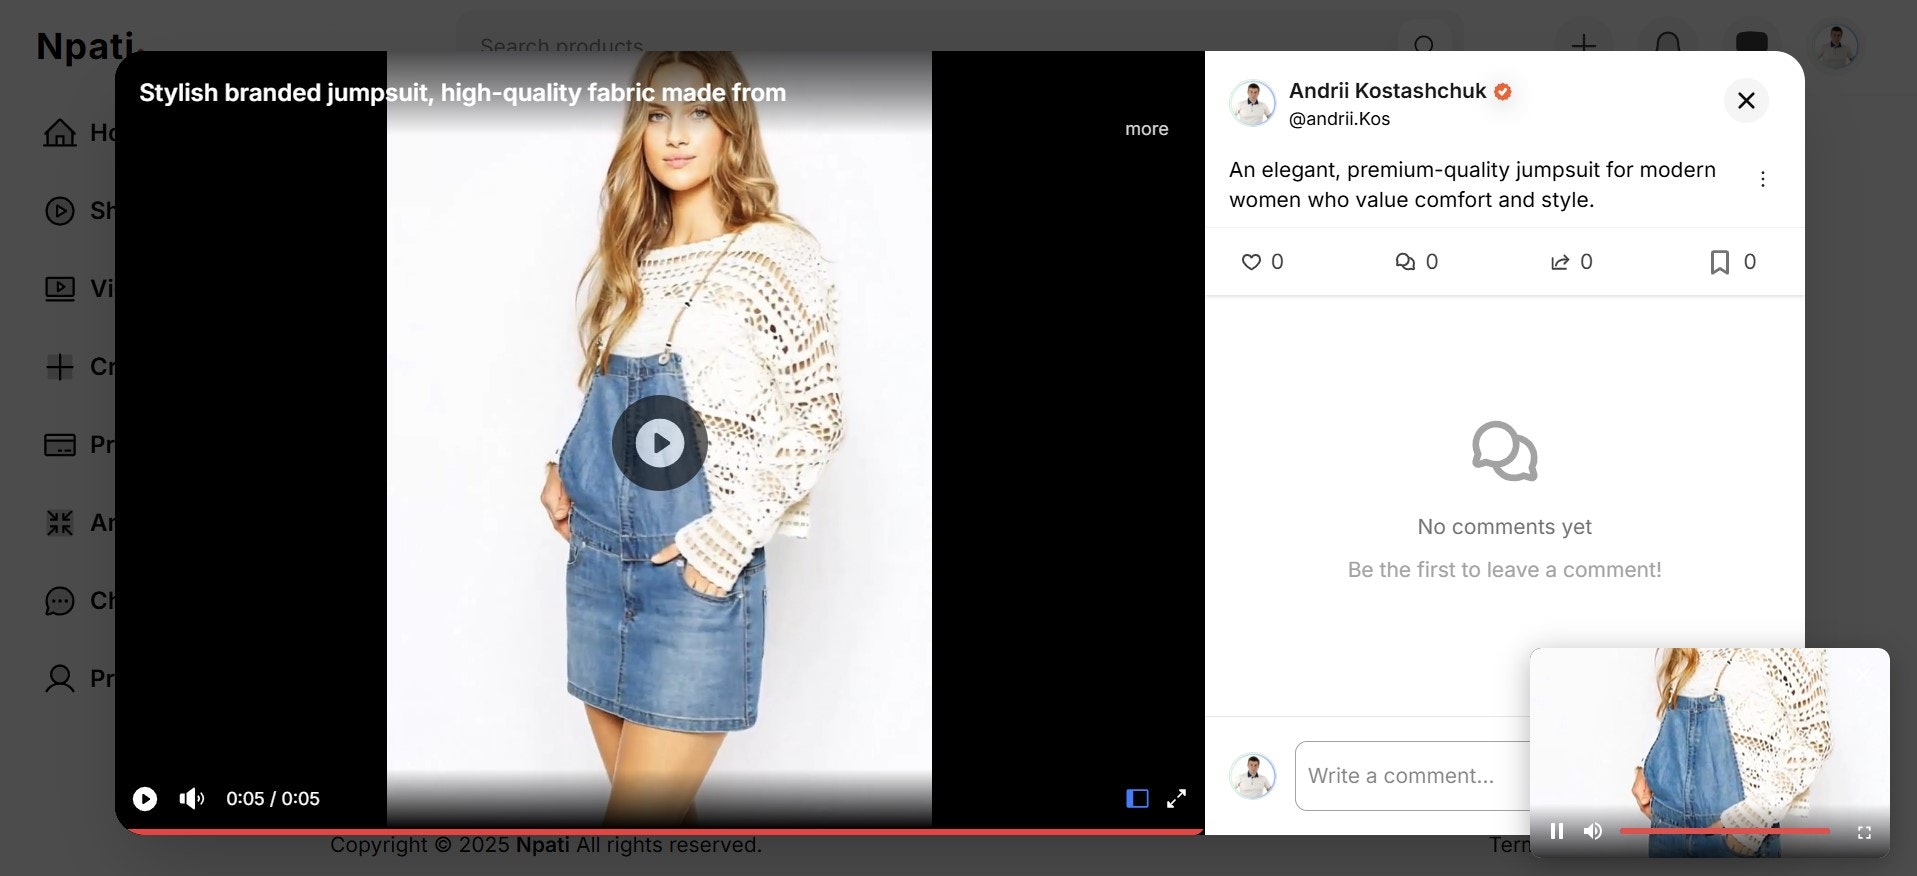The height and width of the screenshot is (876, 1917).
Task: Click 'Be the first to leave a comment!'
Action: [x=1504, y=570]
